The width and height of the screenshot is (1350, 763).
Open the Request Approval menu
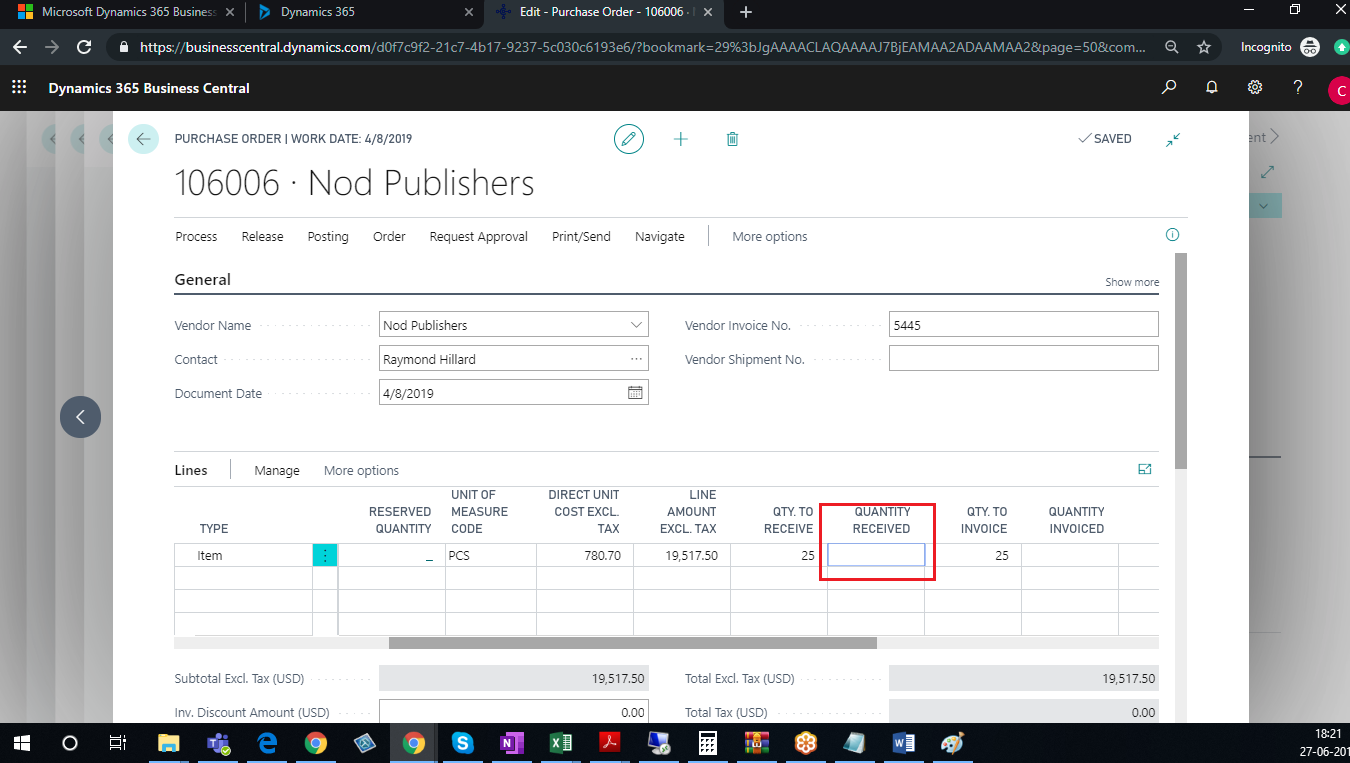(479, 237)
